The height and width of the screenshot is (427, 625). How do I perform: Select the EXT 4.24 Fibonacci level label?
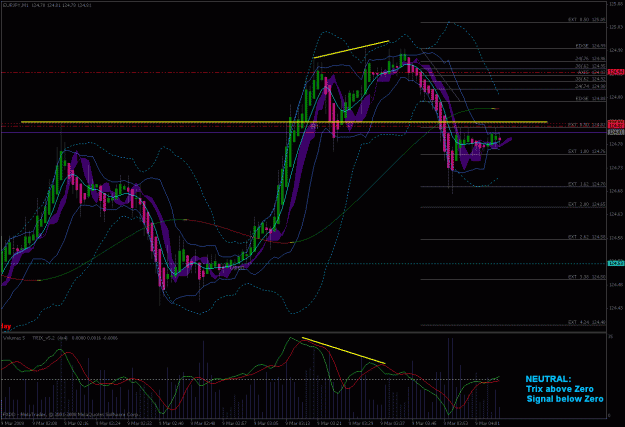[x=586, y=322]
